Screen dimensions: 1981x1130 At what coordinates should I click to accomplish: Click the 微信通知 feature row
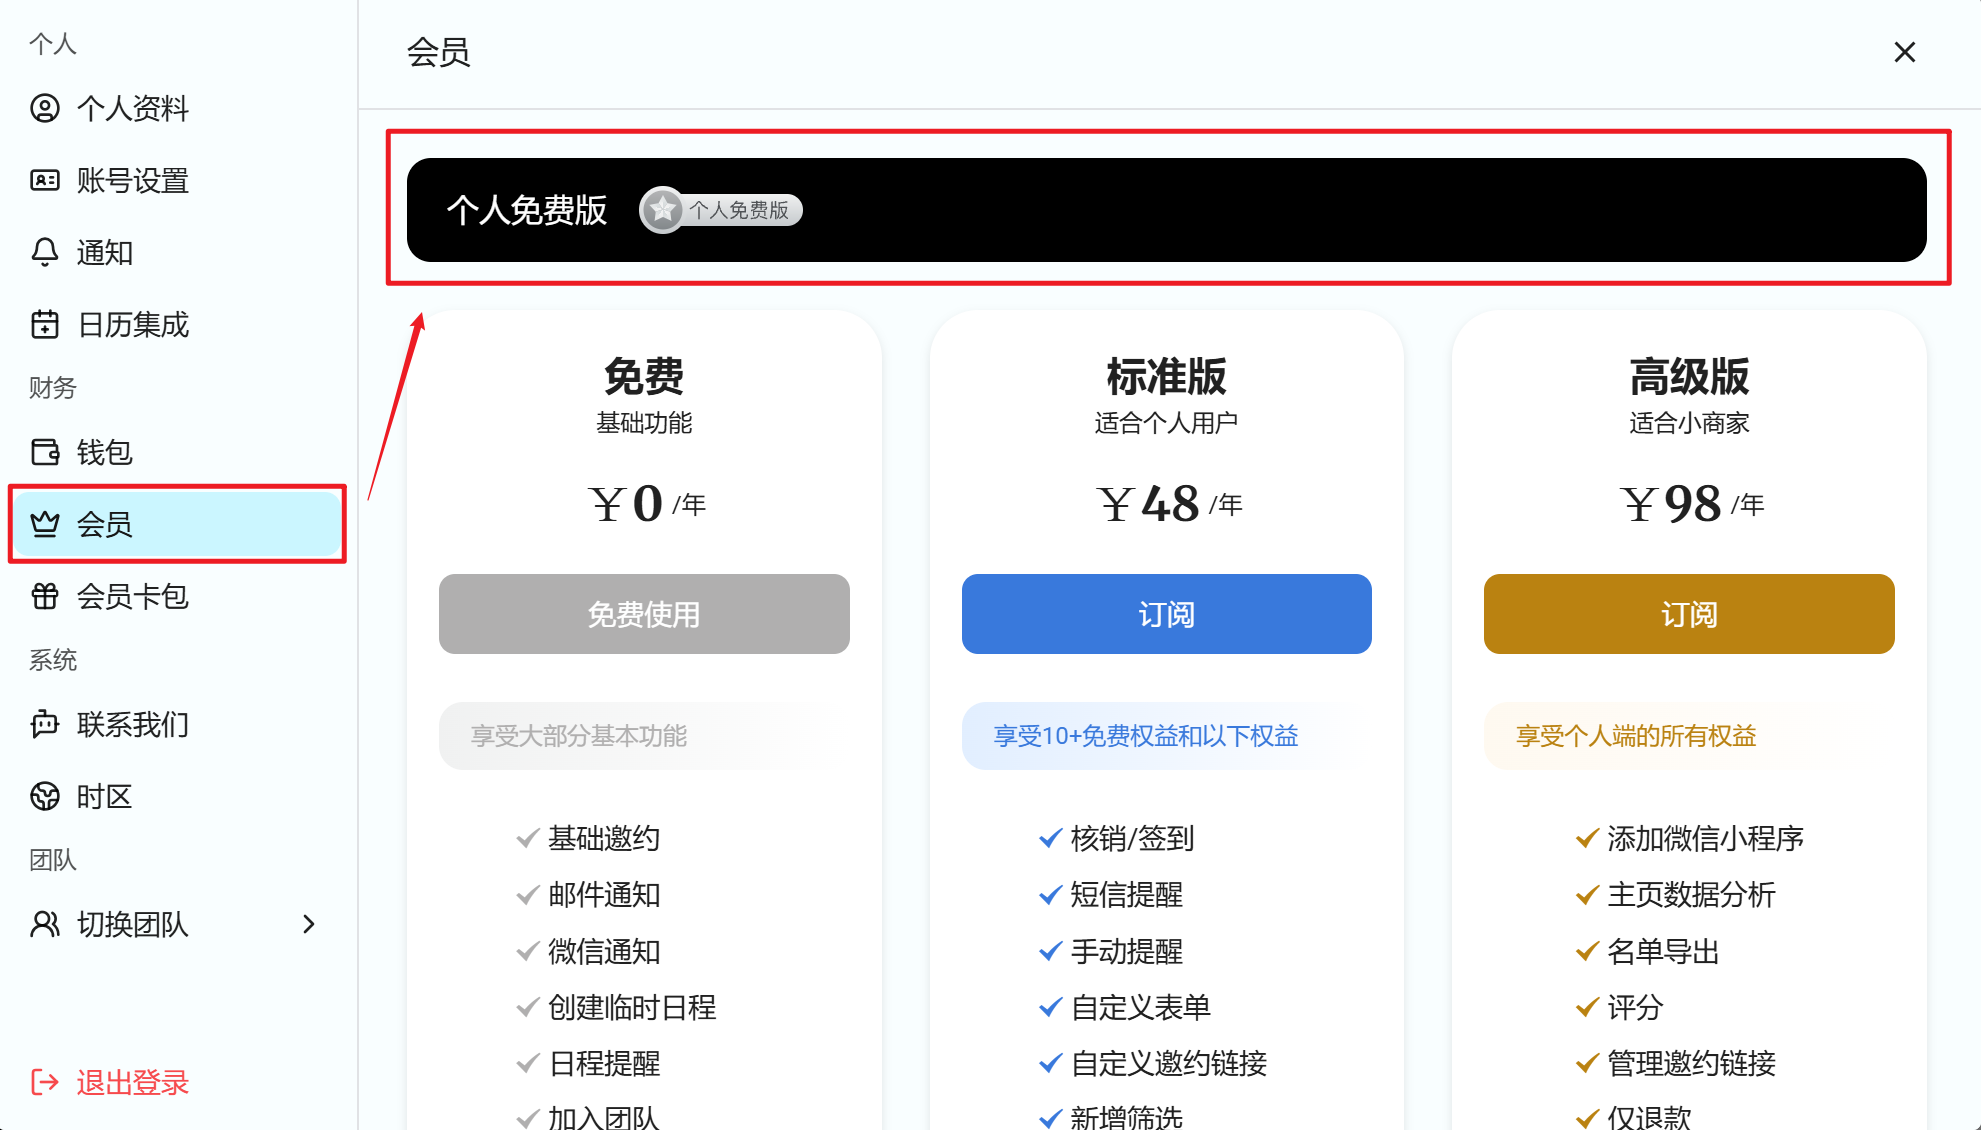[588, 951]
